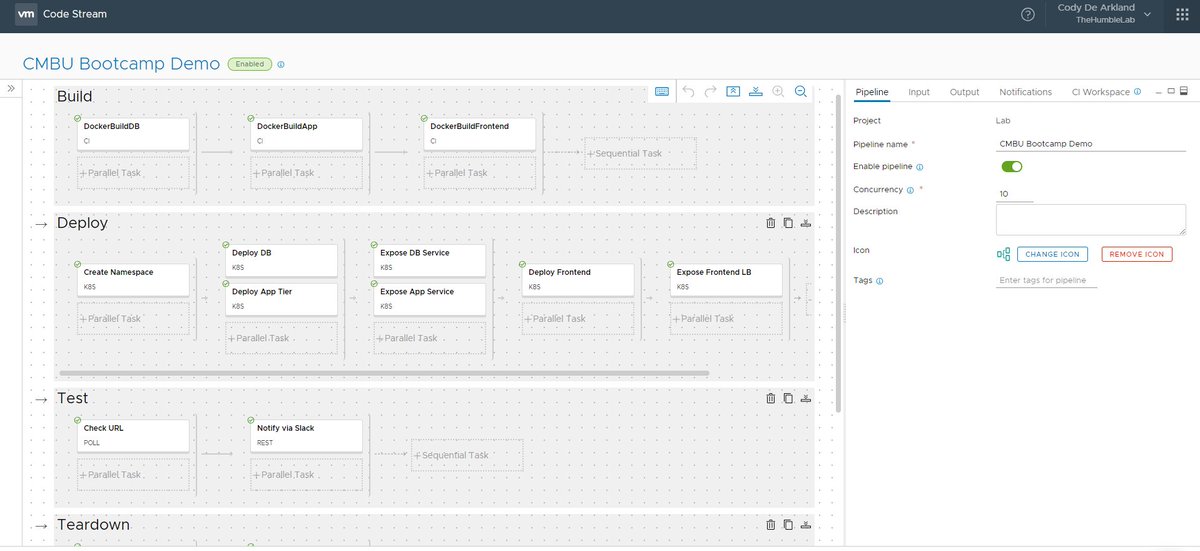Click the undo arrow in canvas toolbar
Viewport: 1200px width, 551px height.
pyautogui.click(x=688, y=92)
